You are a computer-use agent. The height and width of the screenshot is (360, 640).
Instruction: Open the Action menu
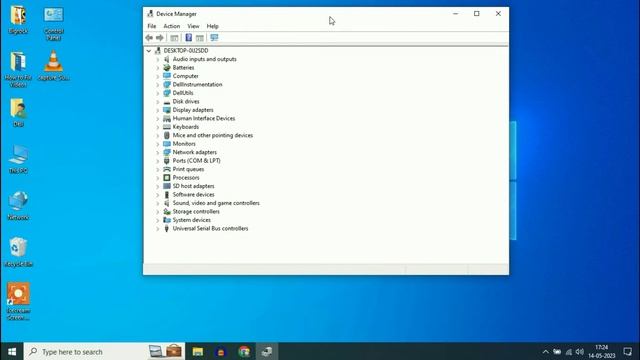[x=172, y=26]
